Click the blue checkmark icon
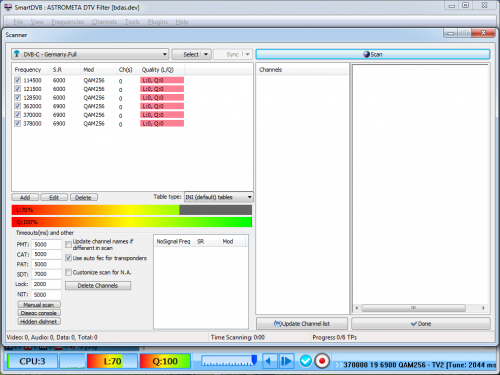This screenshot has height=375, width=500. 305,361
